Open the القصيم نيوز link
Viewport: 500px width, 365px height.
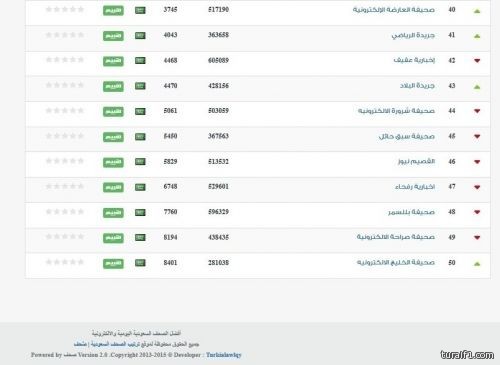[x=416, y=161]
